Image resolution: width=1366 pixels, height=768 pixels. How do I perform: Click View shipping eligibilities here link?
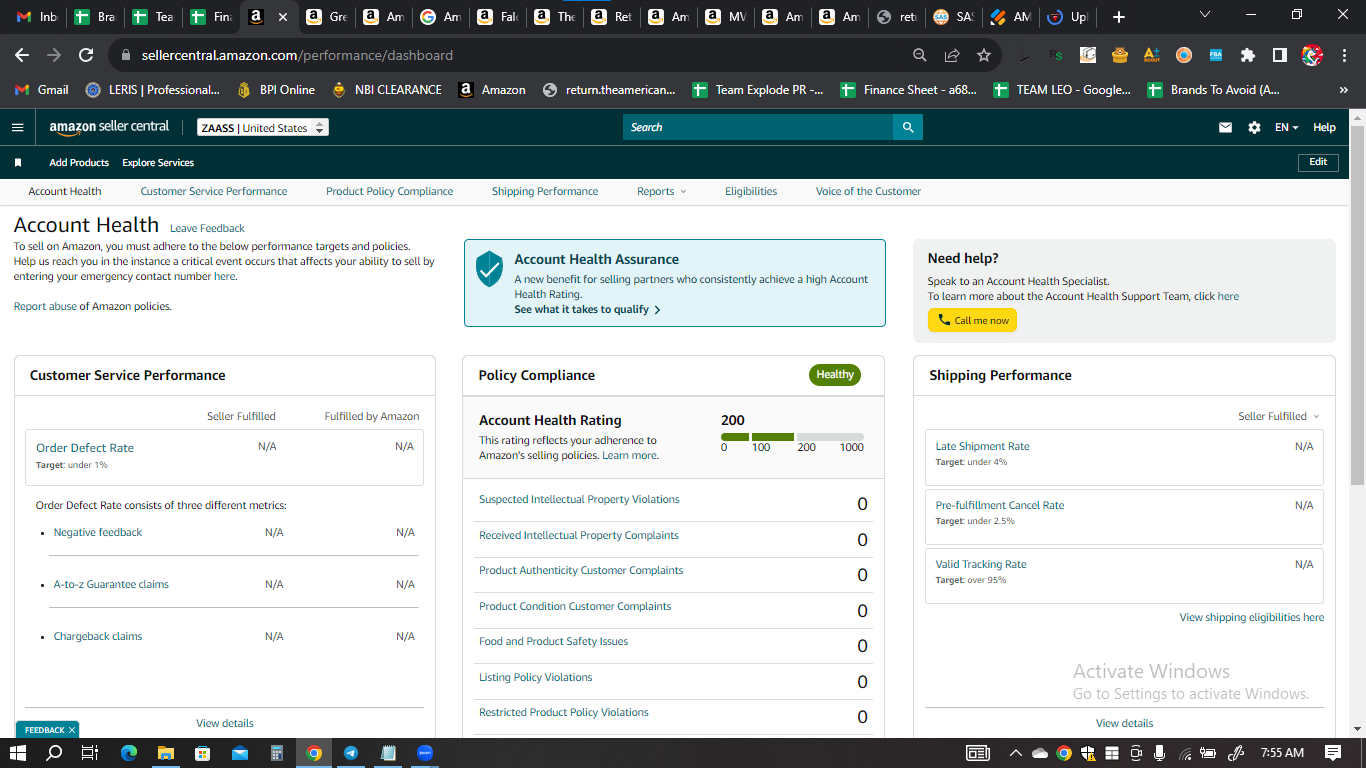tap(1251, 617)
